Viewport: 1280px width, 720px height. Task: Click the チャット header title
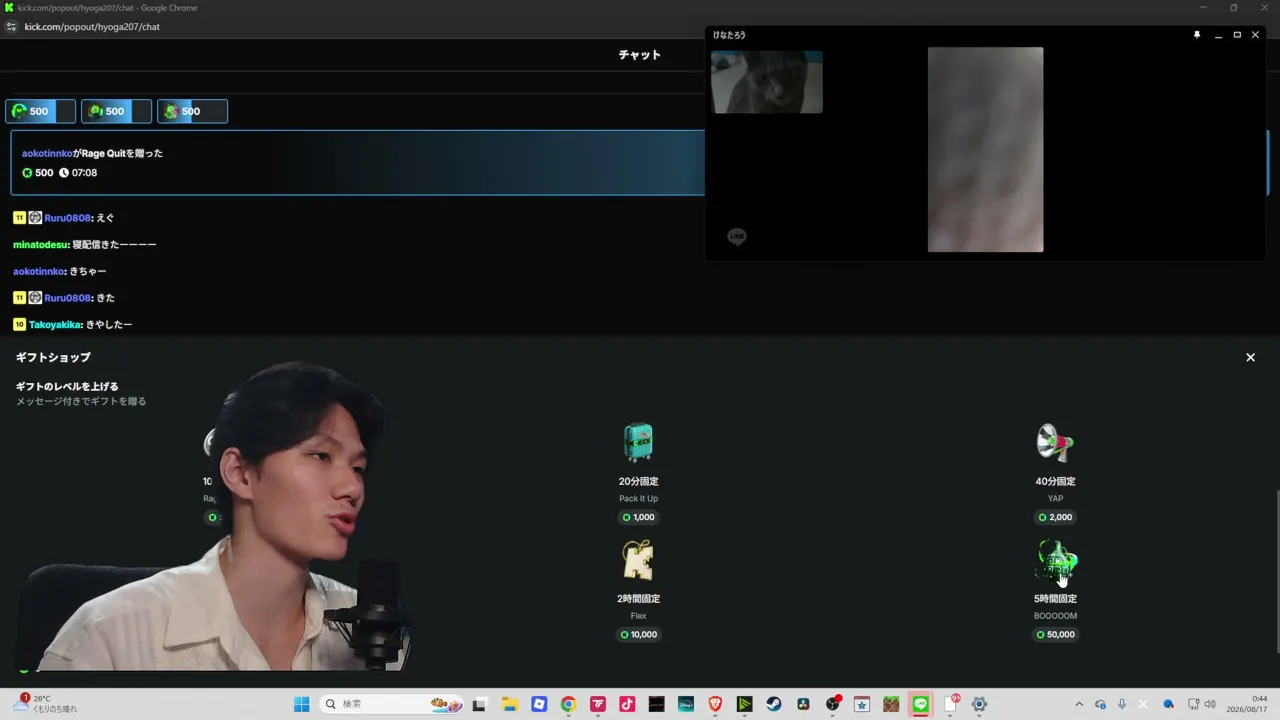pyautogui.click(x=640, y=55)
